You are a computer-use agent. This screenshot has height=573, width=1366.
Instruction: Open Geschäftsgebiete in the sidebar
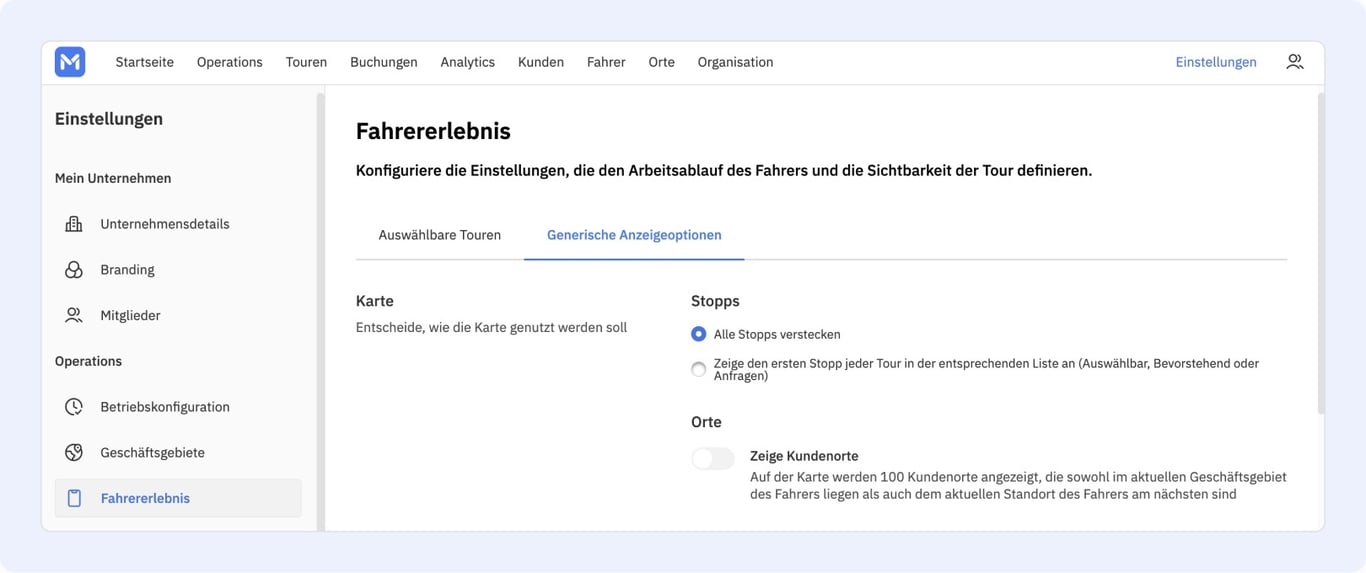coord(178,453)
